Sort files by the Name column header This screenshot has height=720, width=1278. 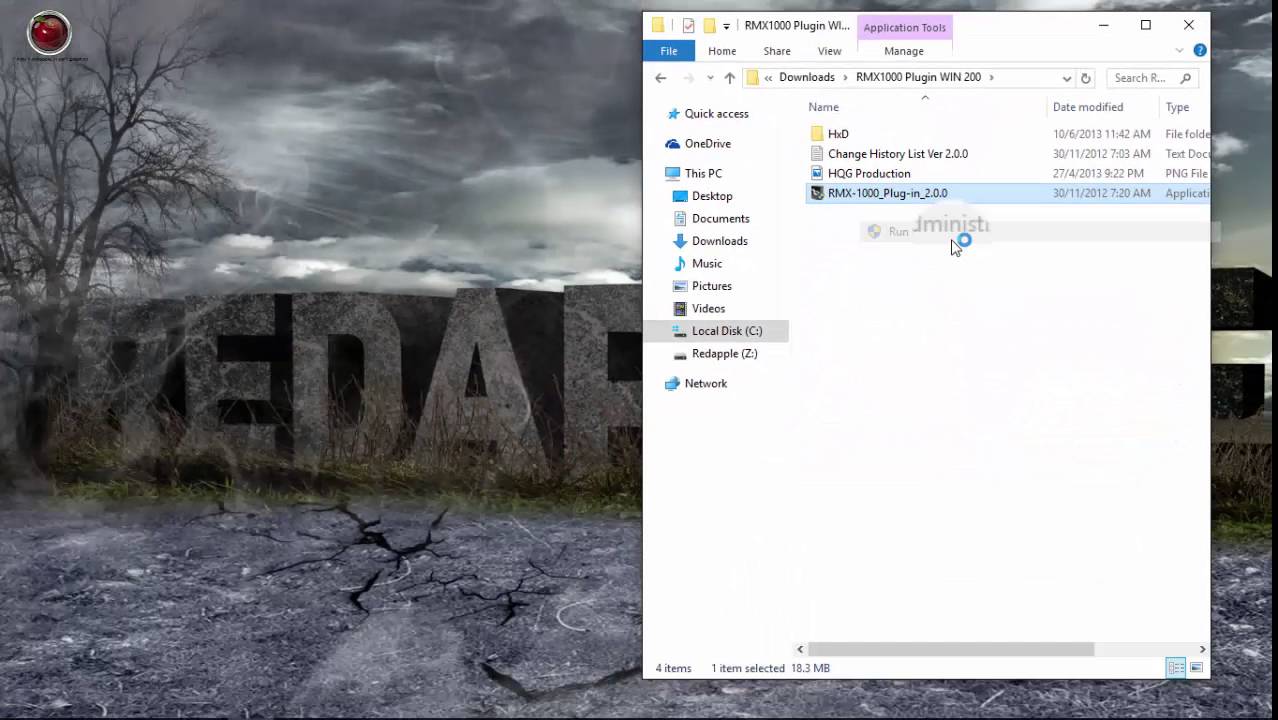(824, 107)
